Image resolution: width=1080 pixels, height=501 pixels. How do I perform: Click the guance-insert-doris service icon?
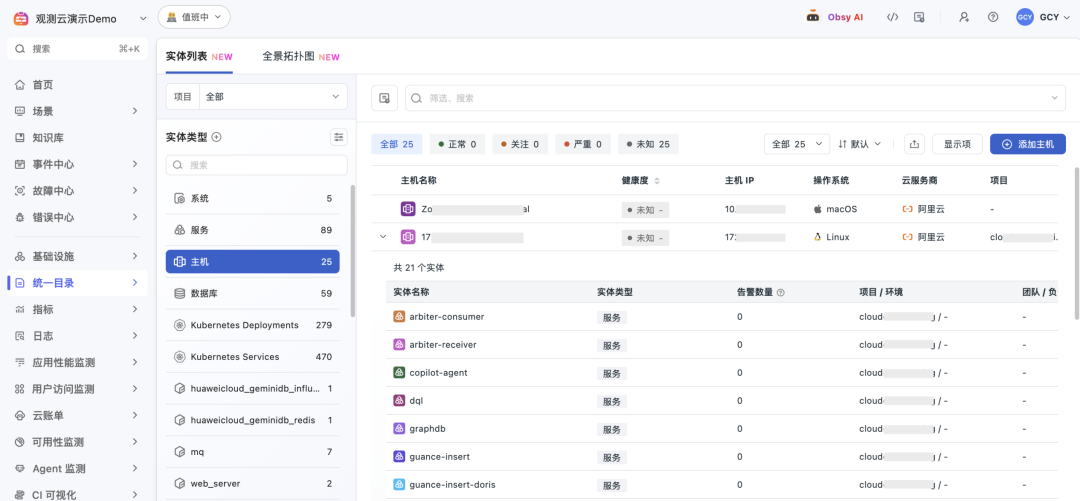(x=399, y=484)
